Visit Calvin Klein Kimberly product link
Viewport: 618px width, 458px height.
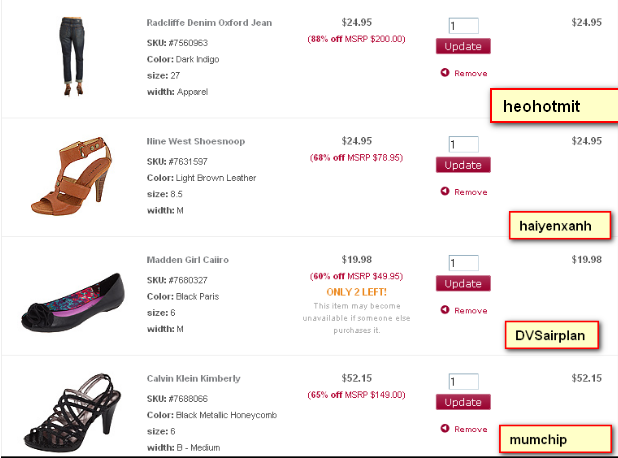click(x=193, y=379)
